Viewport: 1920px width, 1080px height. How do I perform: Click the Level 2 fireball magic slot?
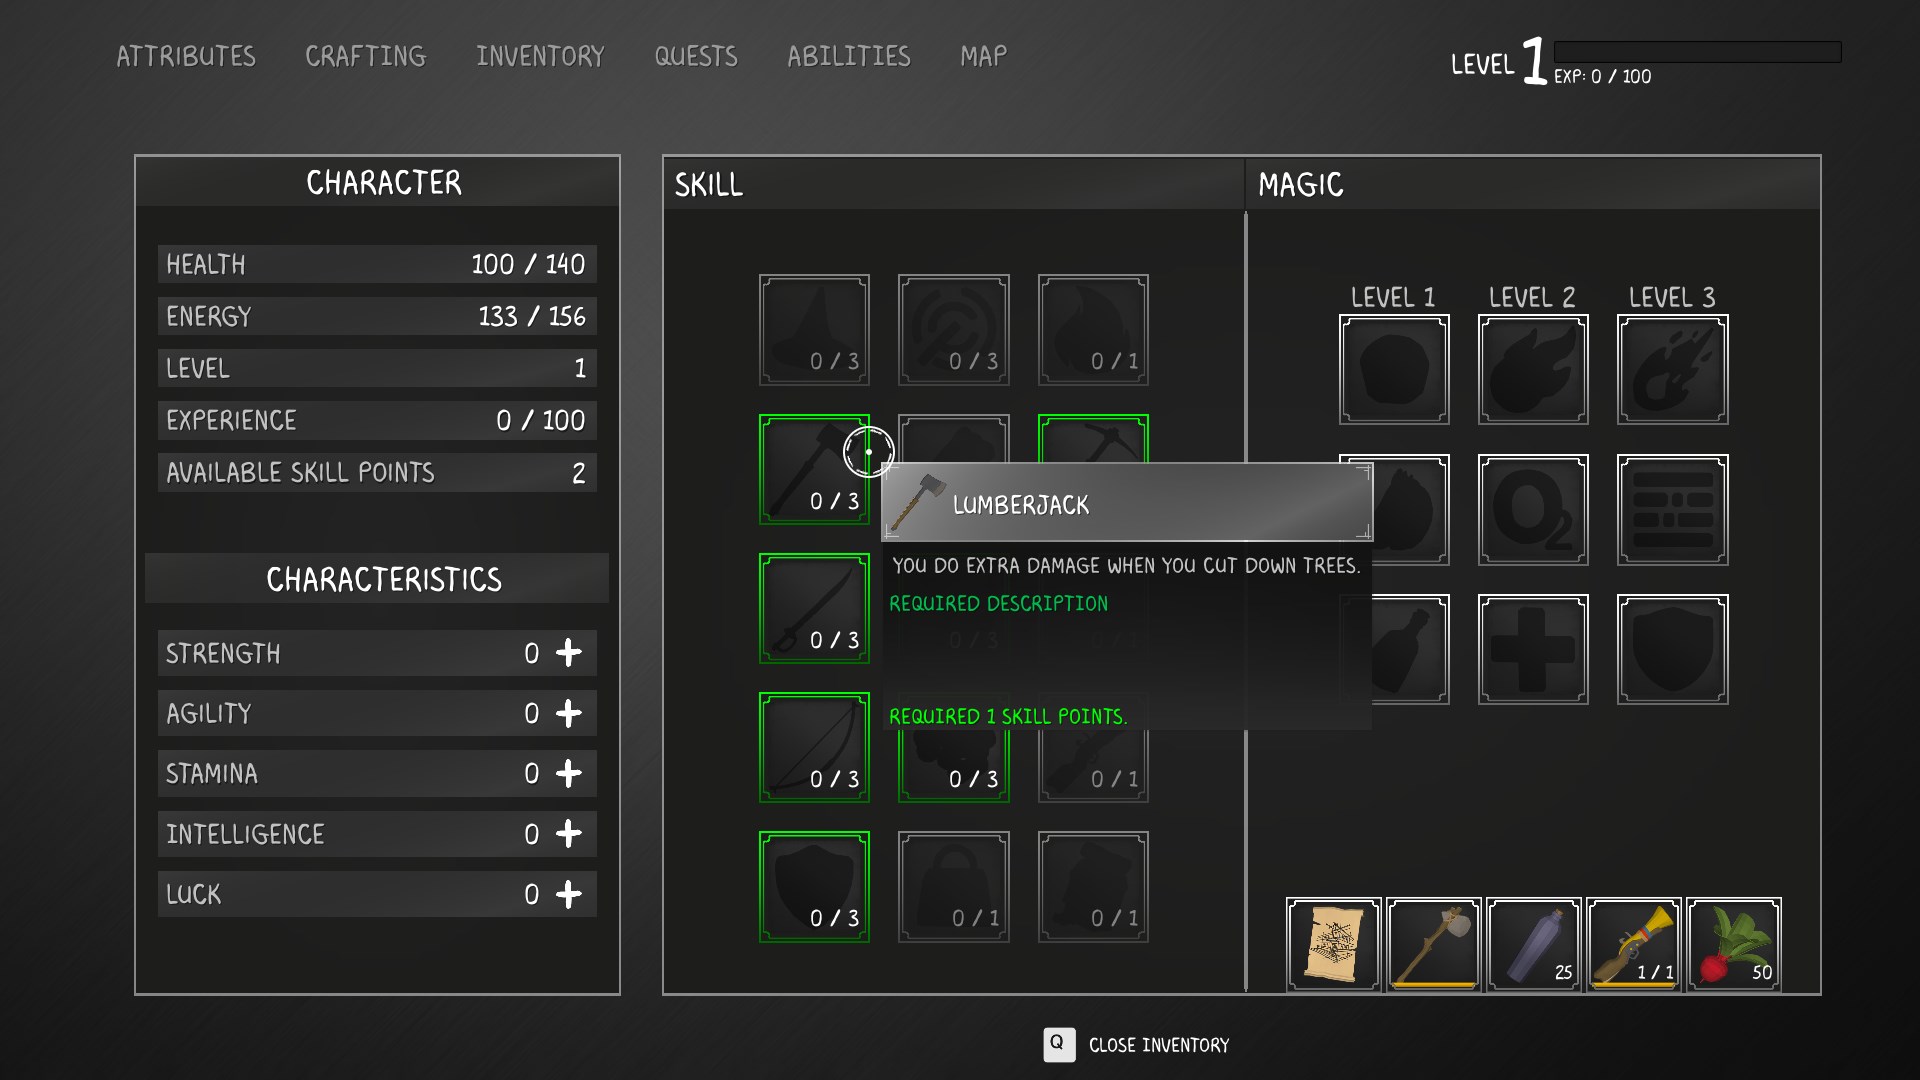coord(1532,370)
